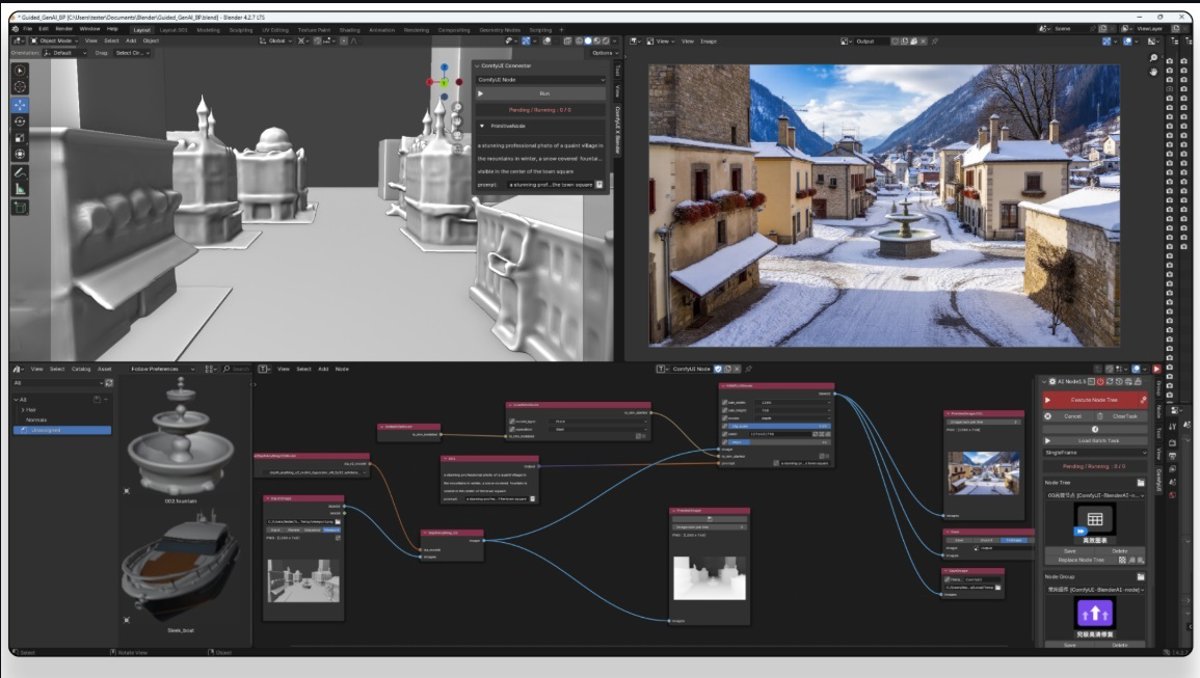
Task: Click the Execute Node Tree button
Action: coord(1092,399)
